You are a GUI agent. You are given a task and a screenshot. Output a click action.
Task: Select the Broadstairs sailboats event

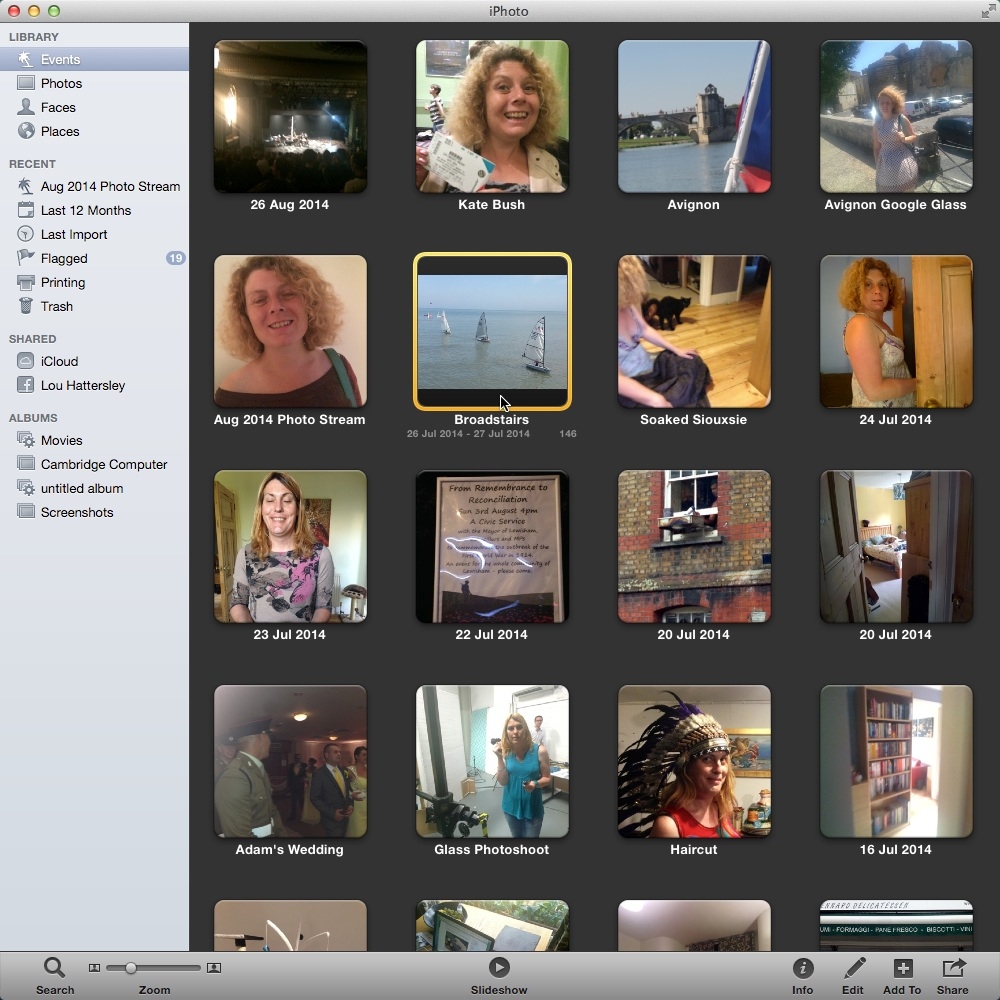pos(492,332)
